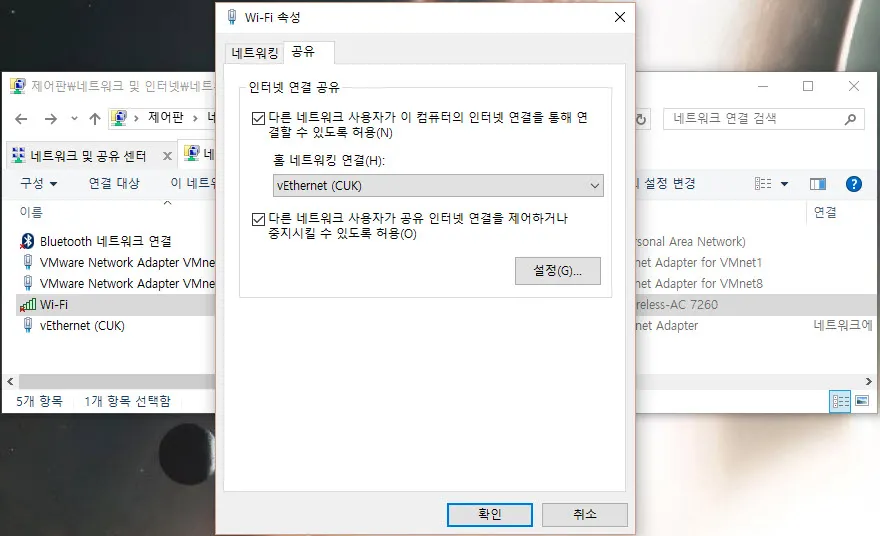Viewport: 880px width, 536px height.
Task: Open help with the blue question icon
Action: [854, 184]
